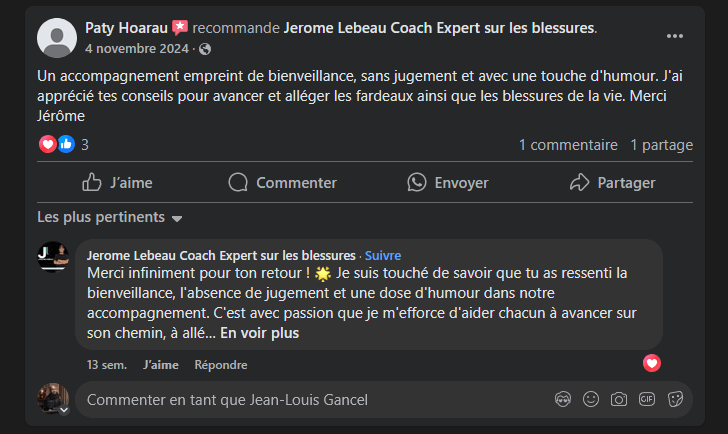The width and height of the screenshot is (728, 434).
Task: Click the globe public audience icon
Action: 205,48
